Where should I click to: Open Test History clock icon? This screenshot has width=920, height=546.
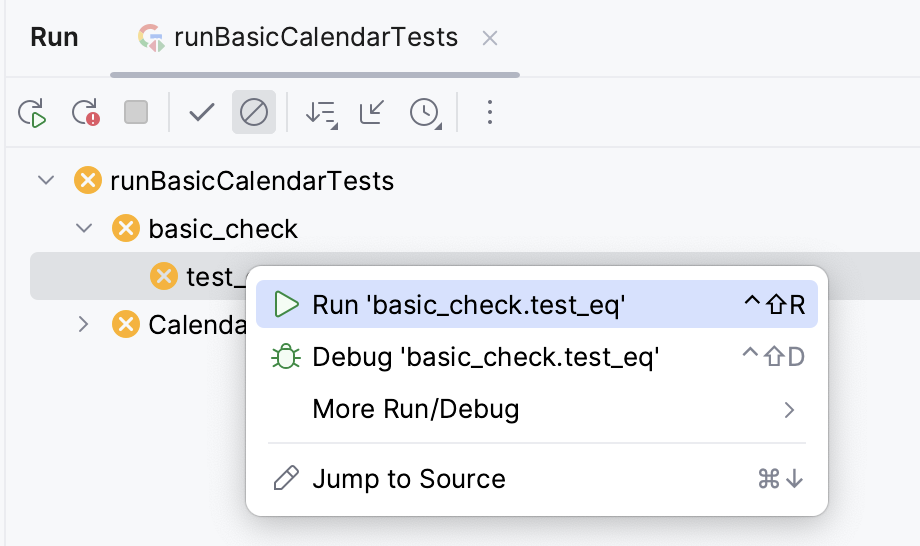[x=425, y=112]
